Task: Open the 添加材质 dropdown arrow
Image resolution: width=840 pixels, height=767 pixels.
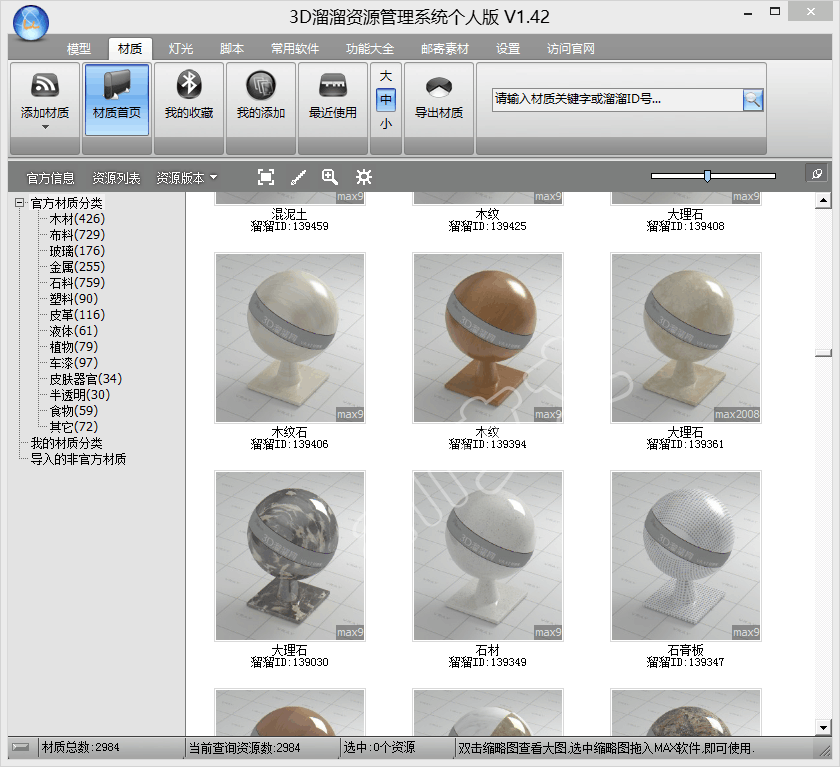Action: pos(45,127)
